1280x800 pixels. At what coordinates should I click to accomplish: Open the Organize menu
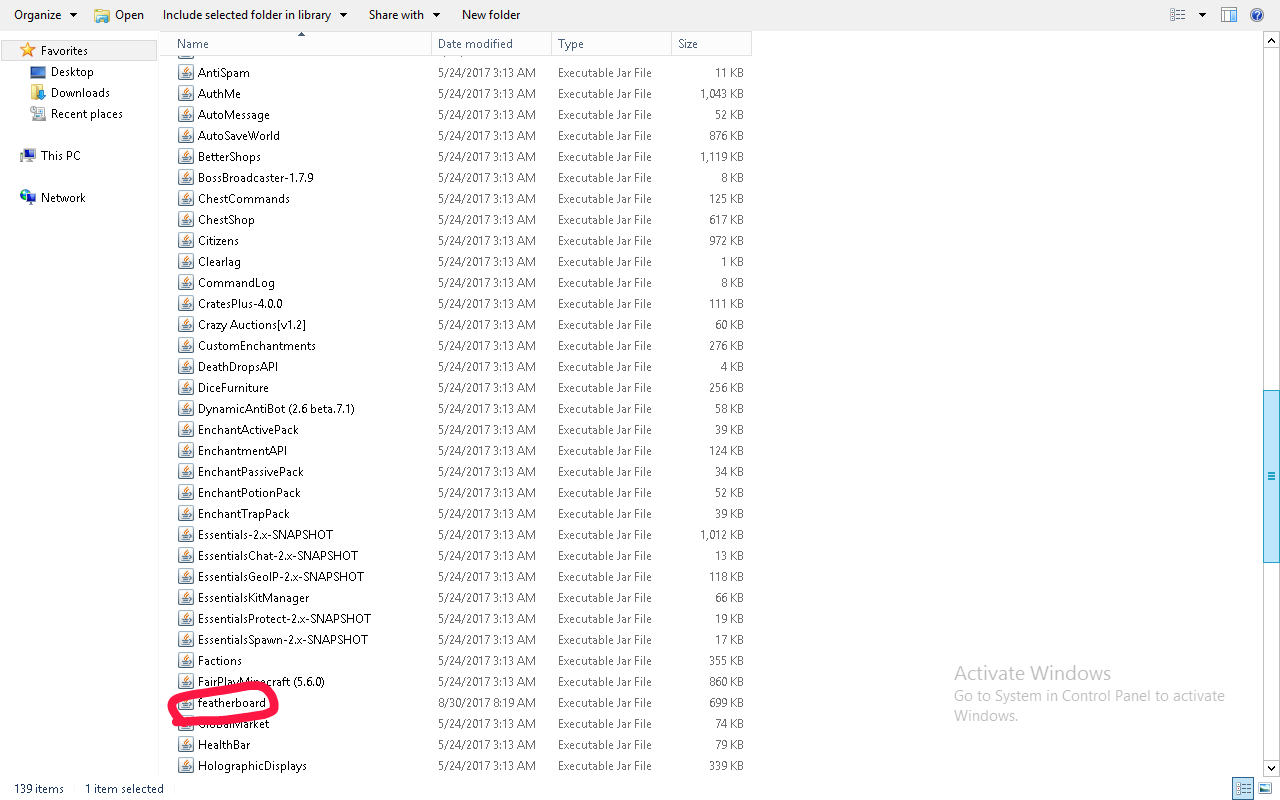(x=45, y=15)
